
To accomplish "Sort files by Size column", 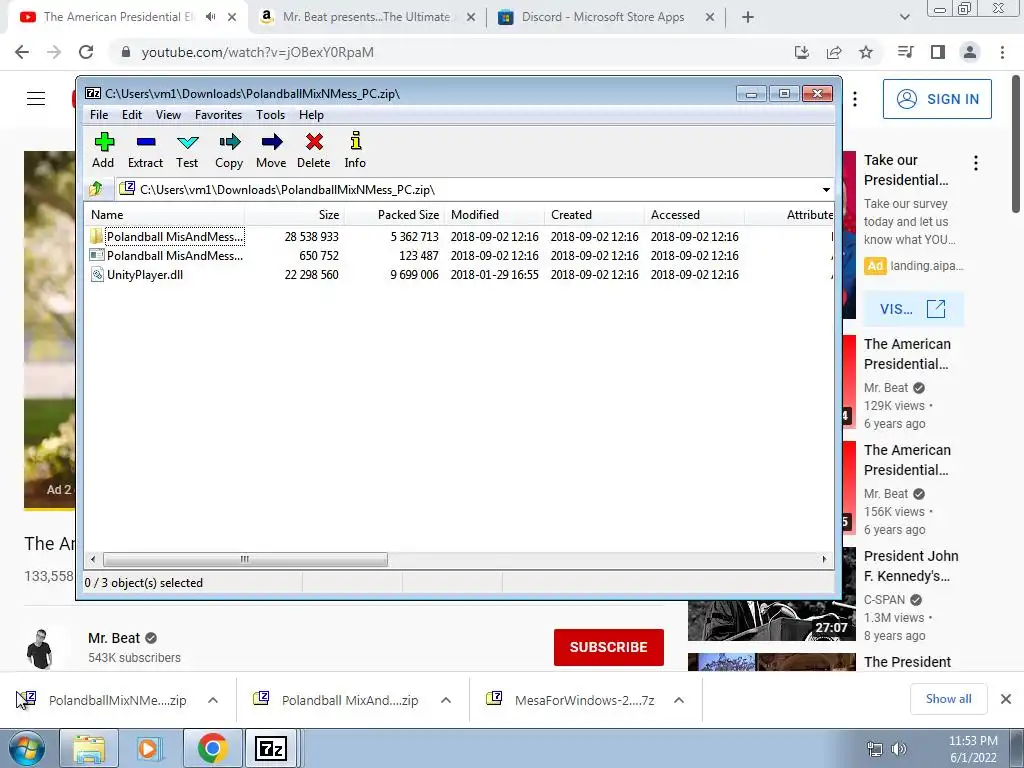I will click(x=295, y=215).
